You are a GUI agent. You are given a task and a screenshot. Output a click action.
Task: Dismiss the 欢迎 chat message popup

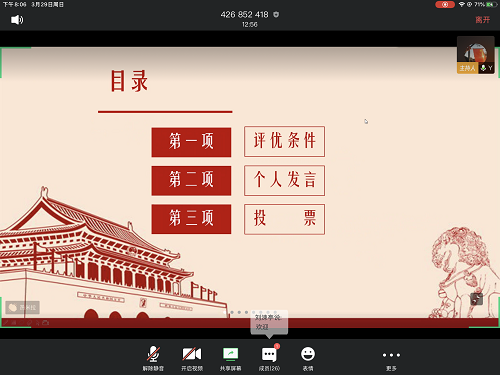coord(269,322)
